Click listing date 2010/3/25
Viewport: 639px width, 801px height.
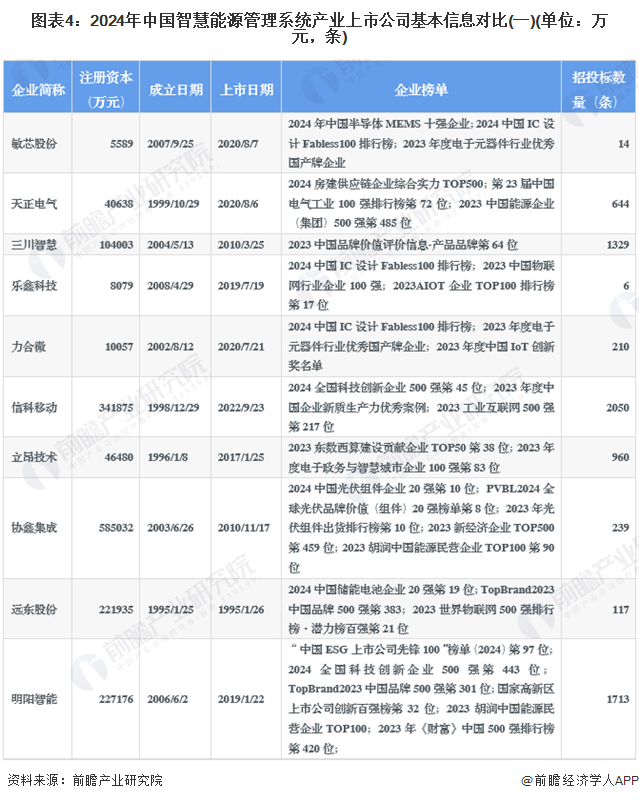tap(241, 245)
